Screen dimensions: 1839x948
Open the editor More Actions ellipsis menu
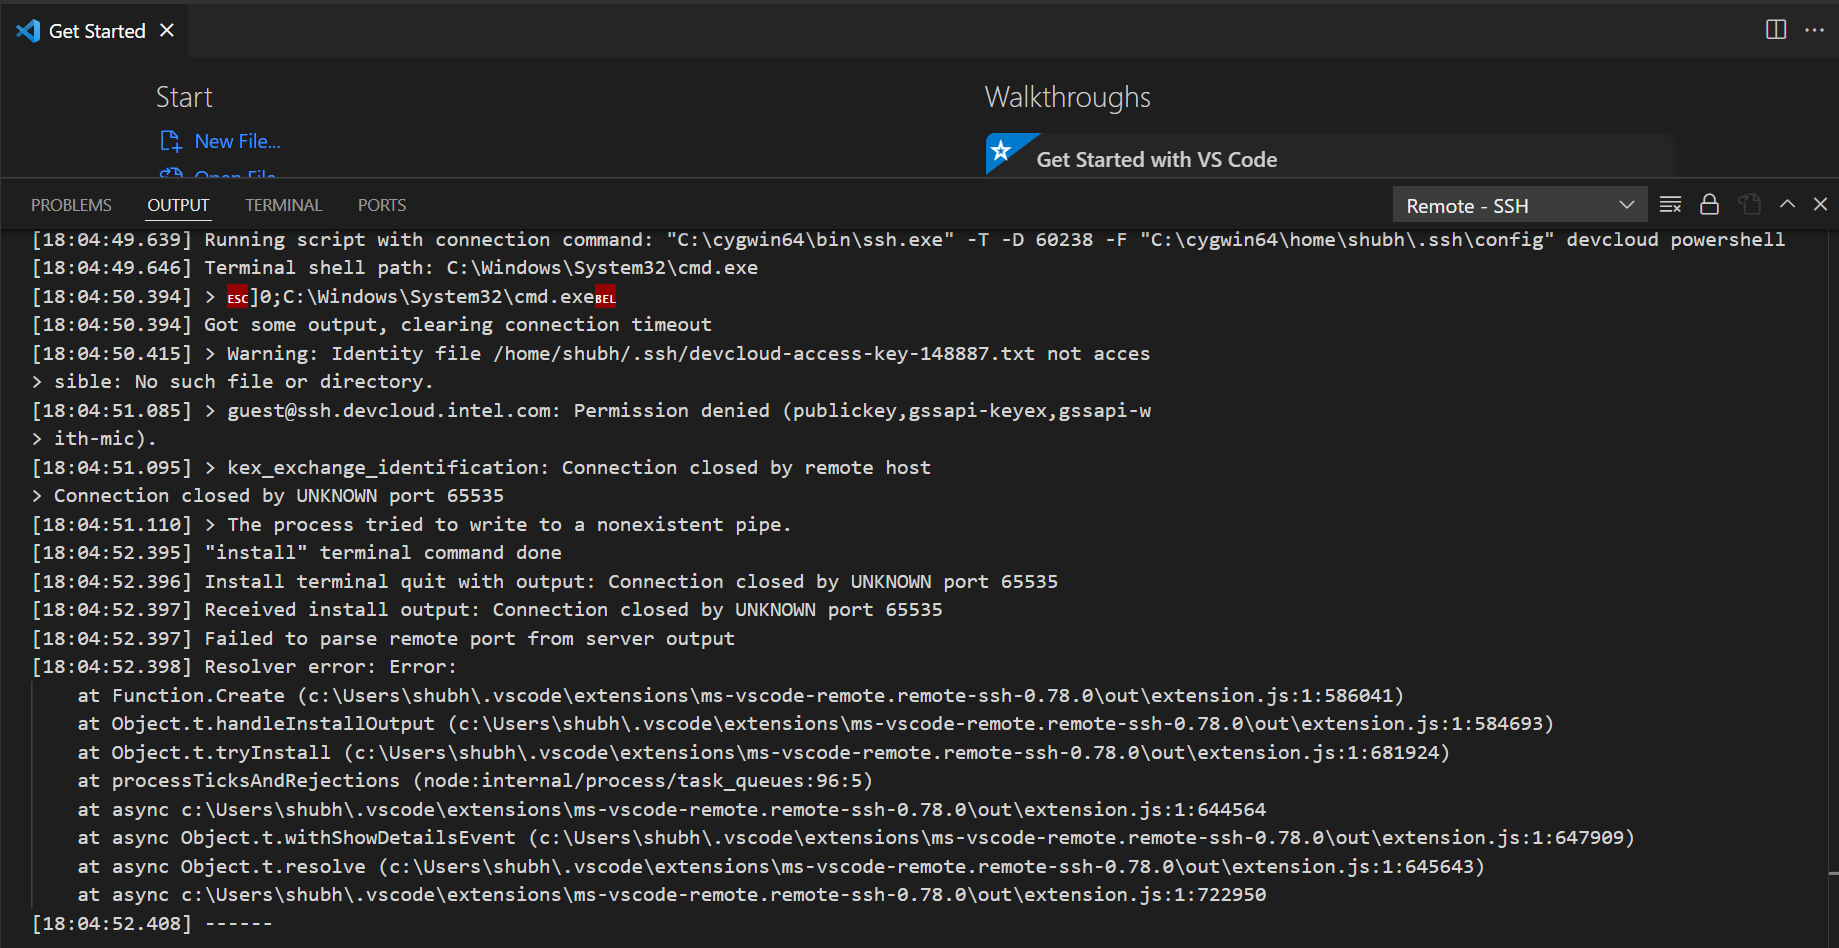tap(1814, 30)
